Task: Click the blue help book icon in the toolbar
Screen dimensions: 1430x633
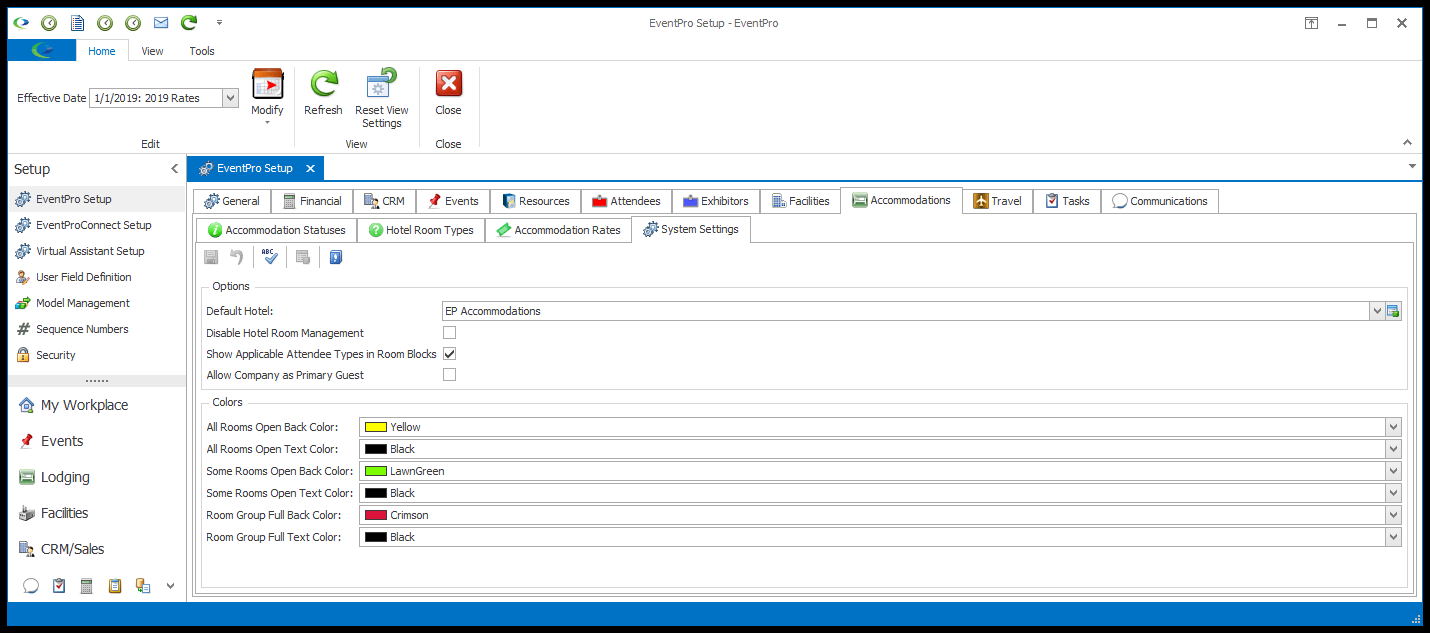Action: pos(336,257)
